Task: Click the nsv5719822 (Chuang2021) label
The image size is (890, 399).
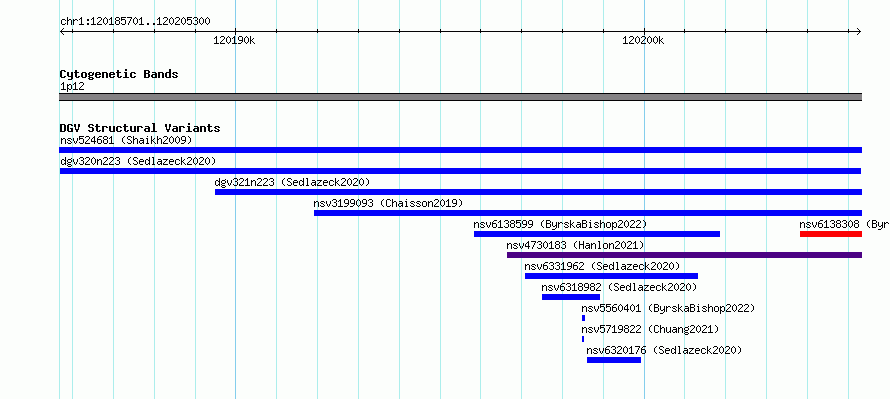Action: coord(650,329)
